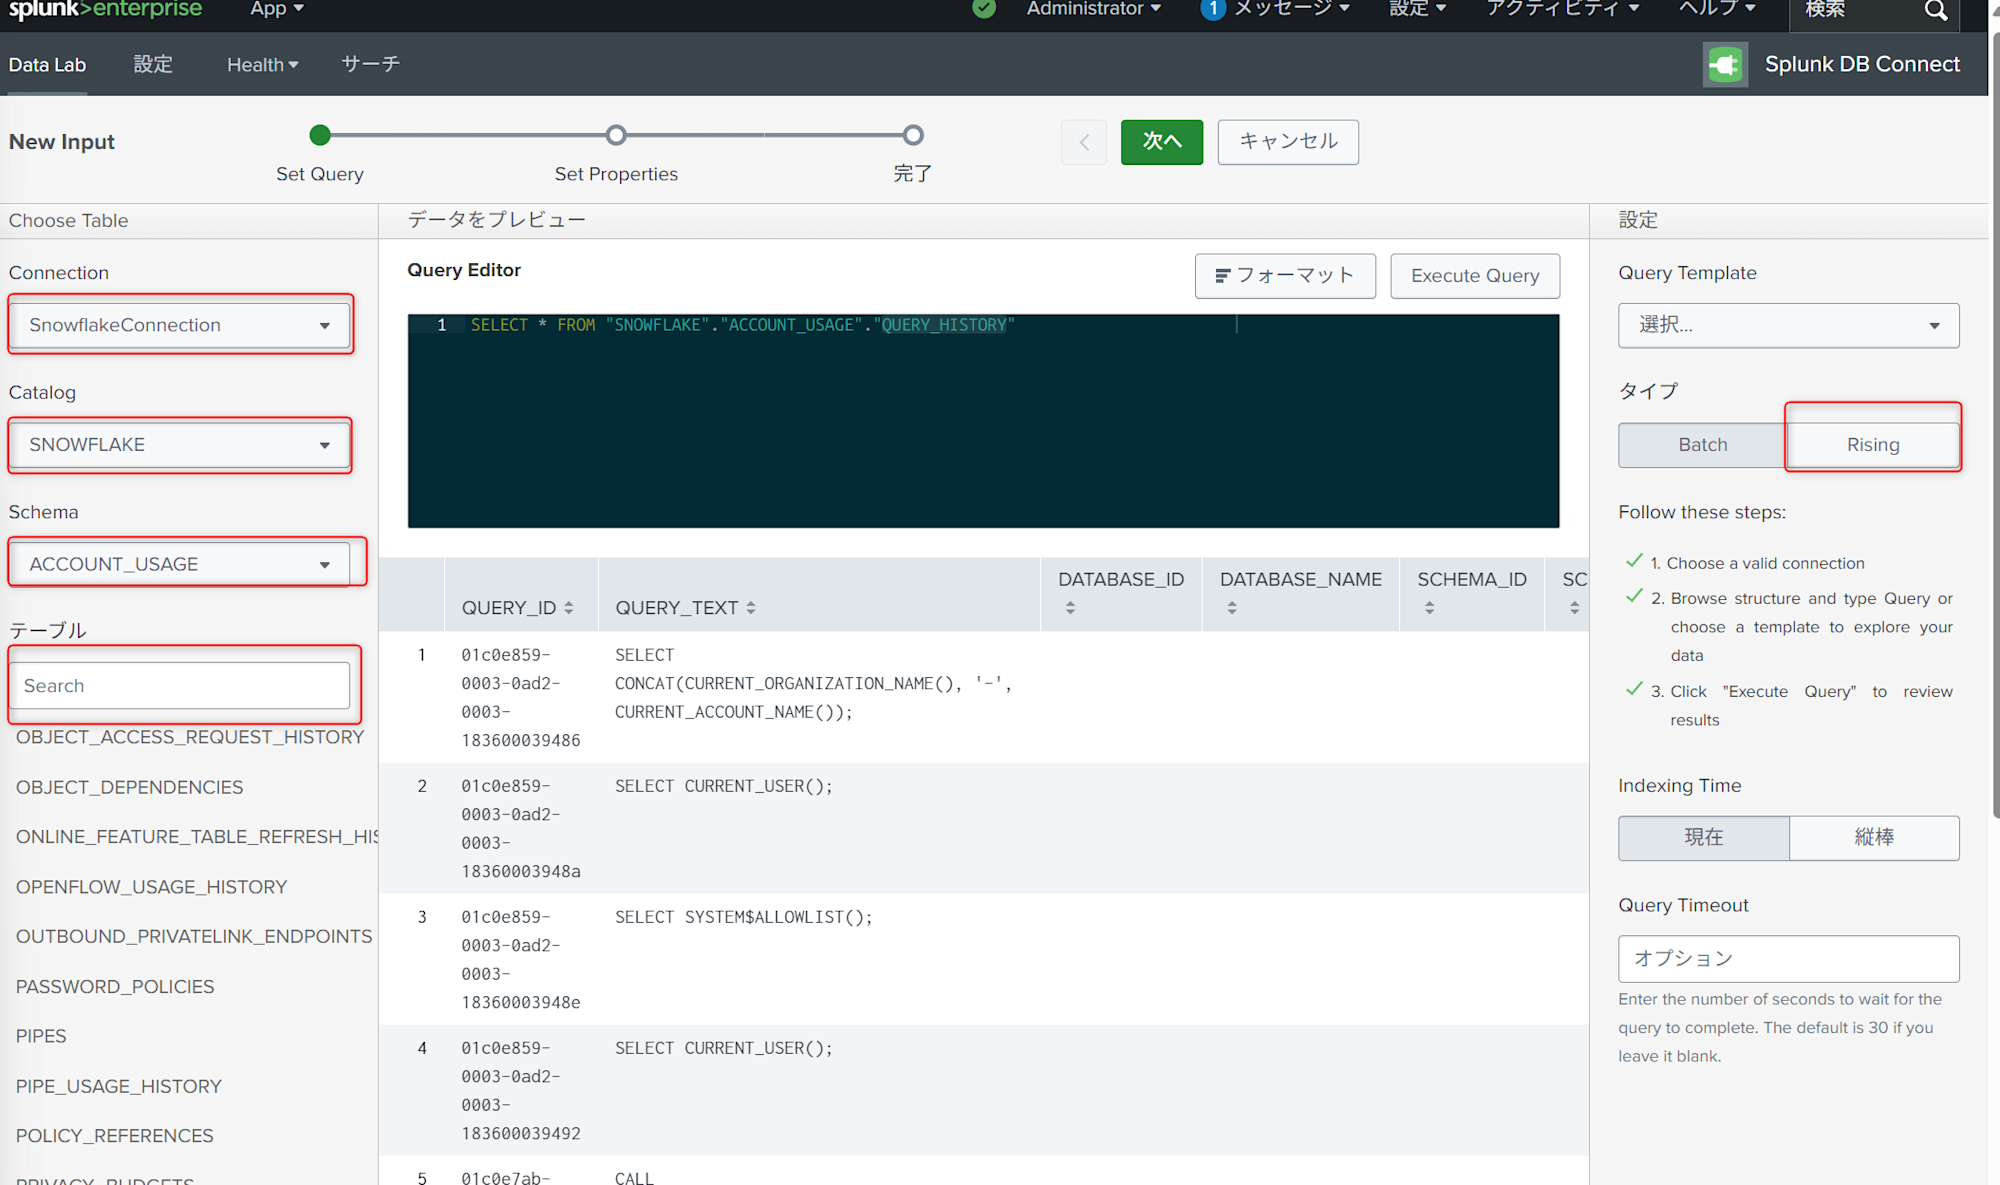Viewport: 2000px width, 1185px height.
Task: Click the table Search input field
Action: pos(180,686)
